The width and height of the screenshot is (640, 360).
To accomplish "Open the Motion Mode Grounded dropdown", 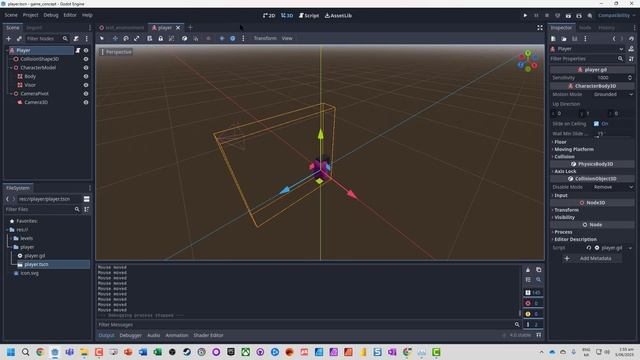I will (613, 94).
